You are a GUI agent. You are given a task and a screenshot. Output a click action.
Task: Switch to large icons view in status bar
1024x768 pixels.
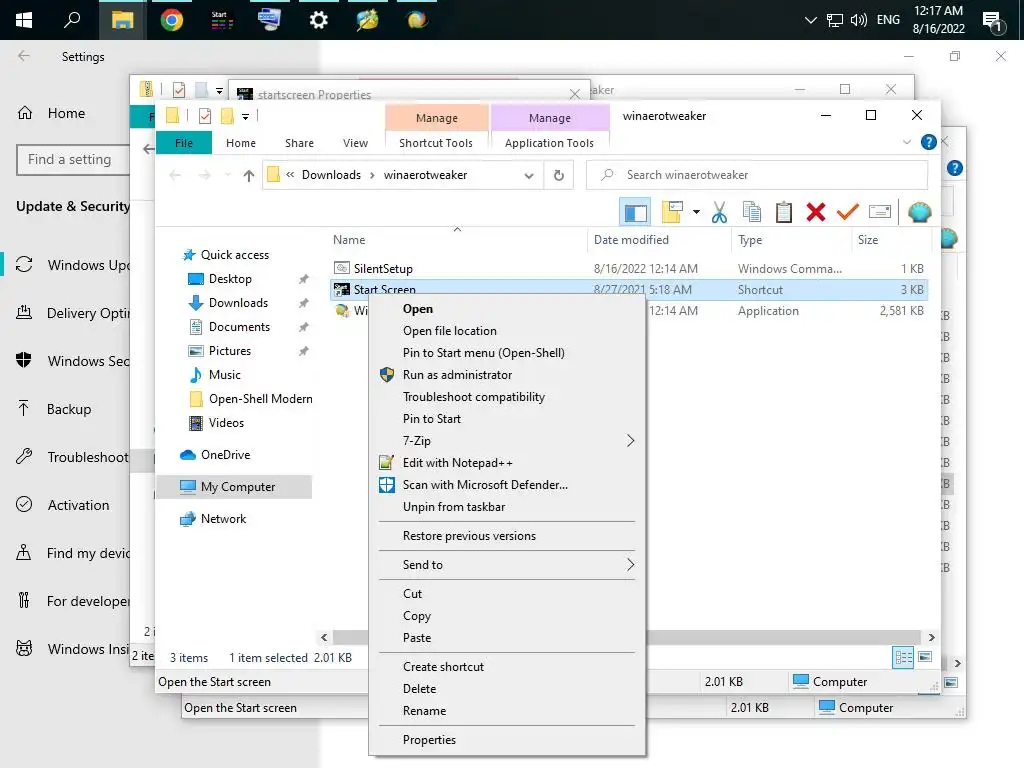(x=925, y=657)
